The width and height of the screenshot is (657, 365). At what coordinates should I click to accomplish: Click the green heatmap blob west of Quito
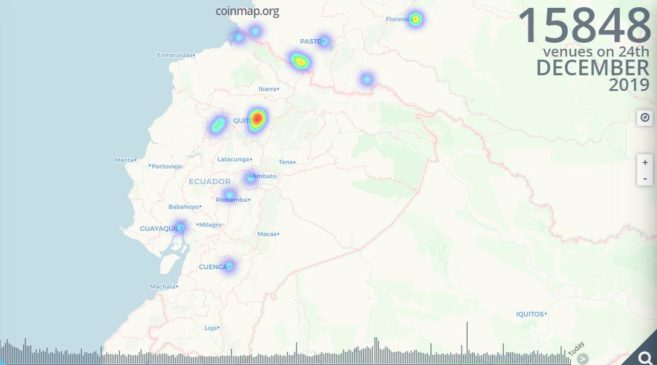(218, 125)
